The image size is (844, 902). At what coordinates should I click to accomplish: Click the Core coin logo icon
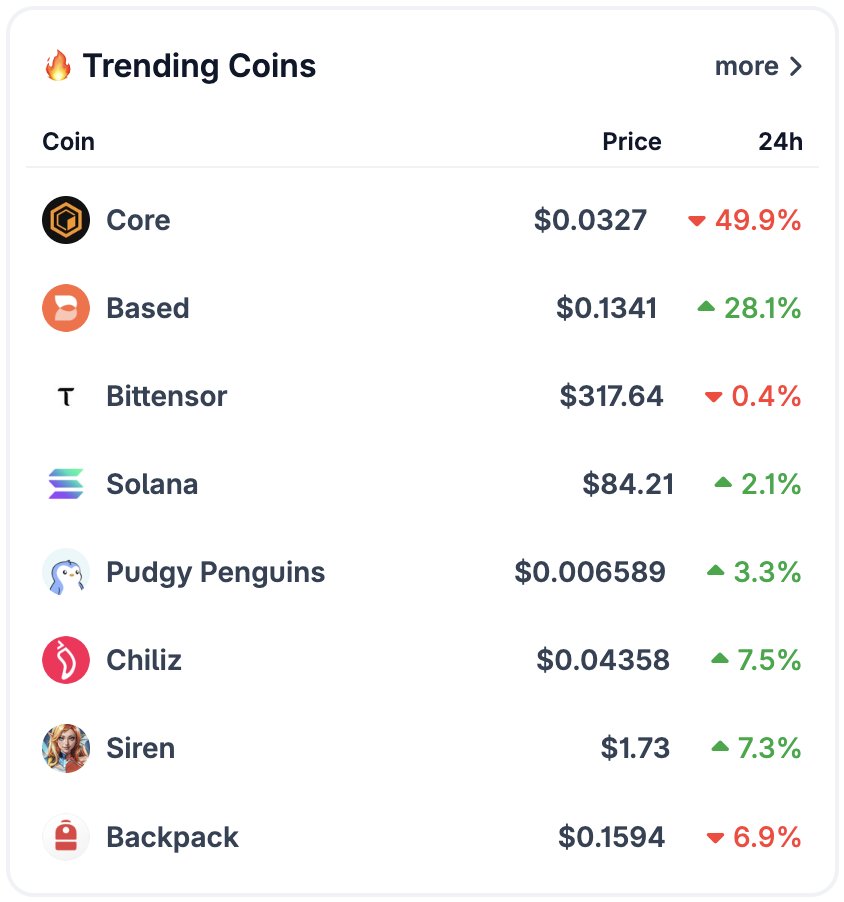(x=66, y=220)
